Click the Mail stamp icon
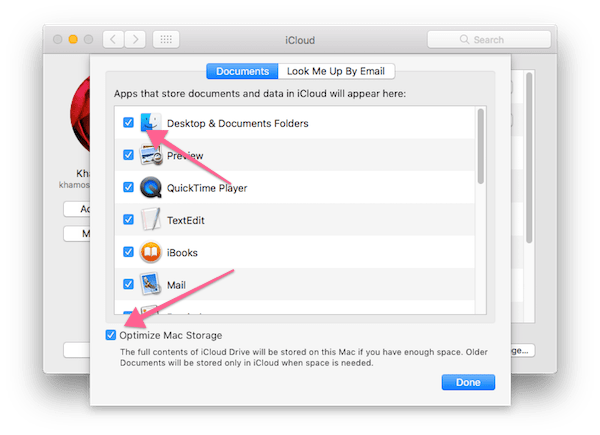Screen dimensions: 600x435 [150, 284]
